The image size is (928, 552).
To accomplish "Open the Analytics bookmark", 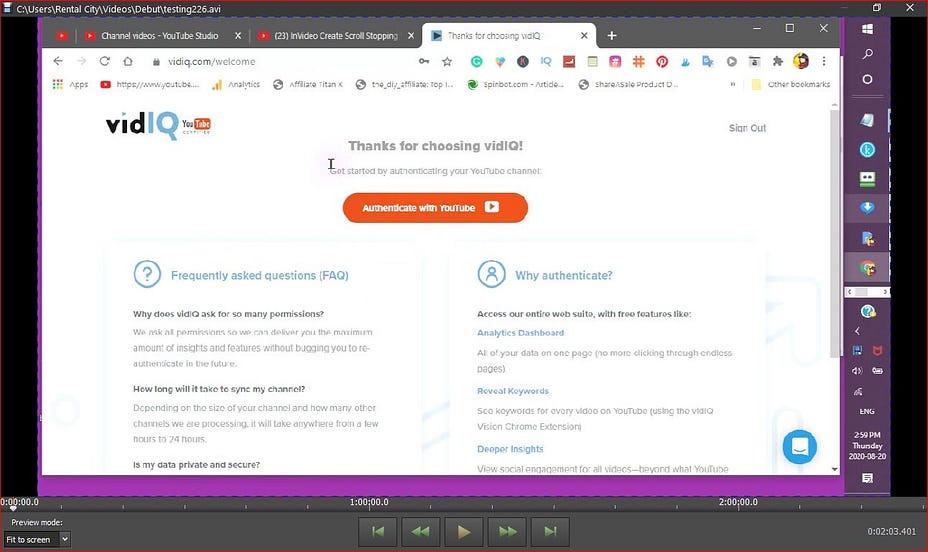I will coord(236,85).
